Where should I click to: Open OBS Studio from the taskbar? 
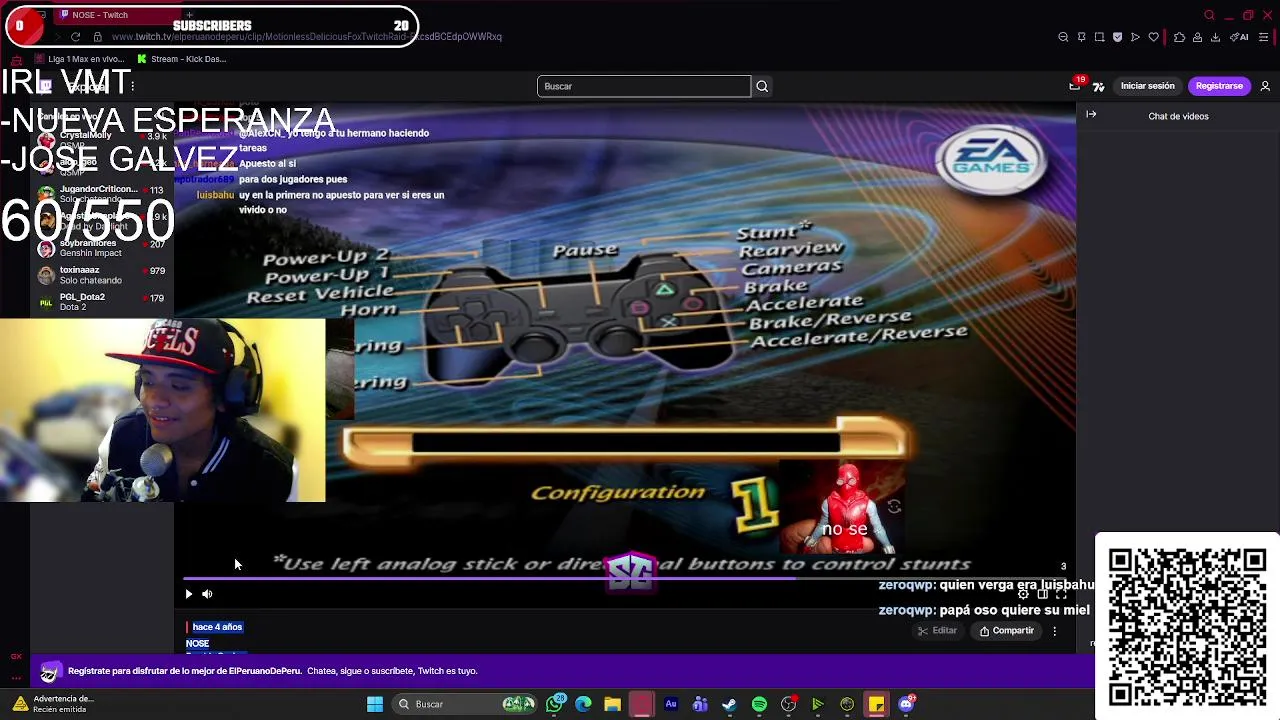click(788, 704)
